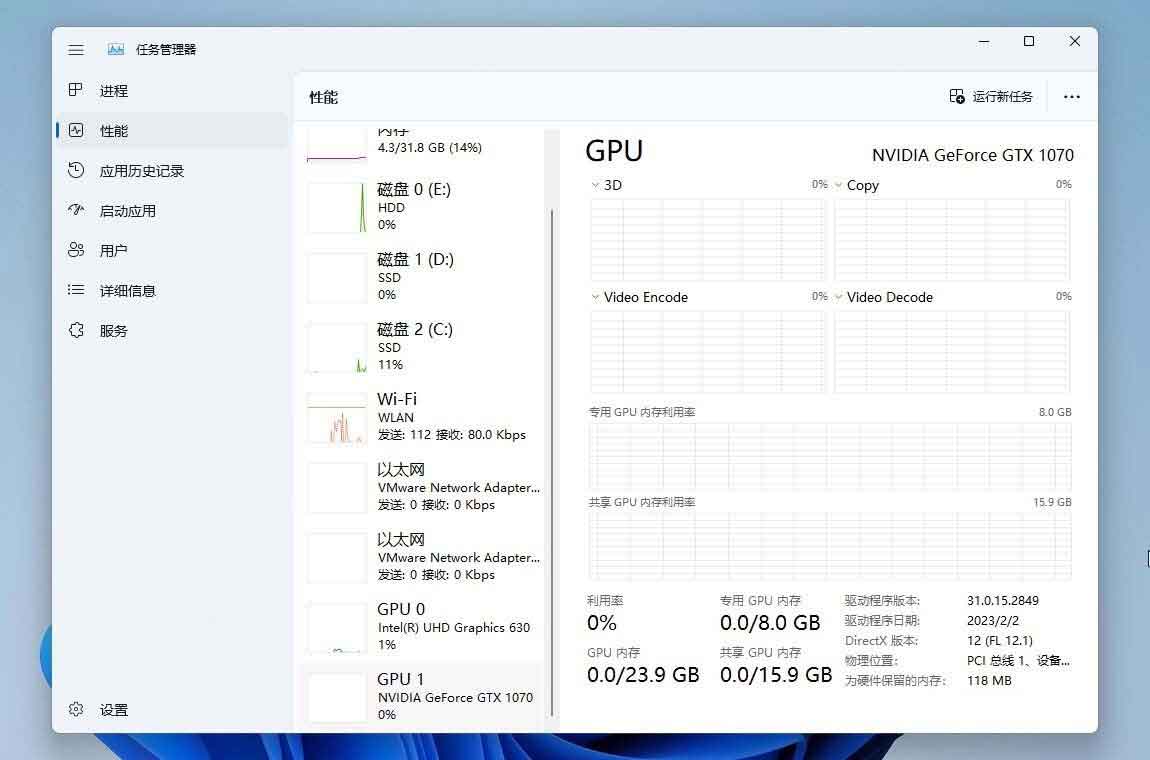Open the 服务 page

[x=172, y=331]
